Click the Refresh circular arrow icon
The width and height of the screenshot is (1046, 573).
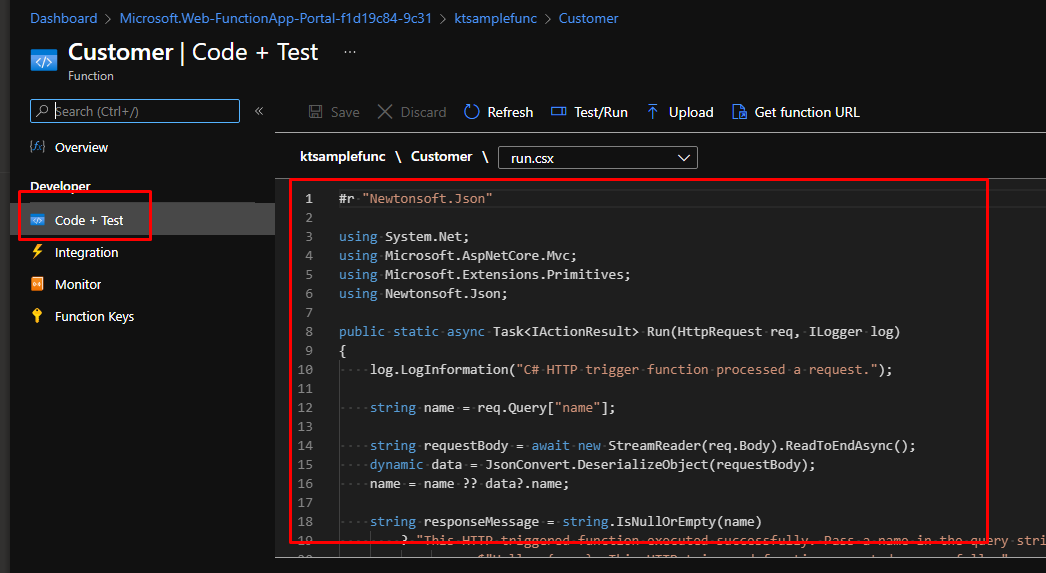472,112
